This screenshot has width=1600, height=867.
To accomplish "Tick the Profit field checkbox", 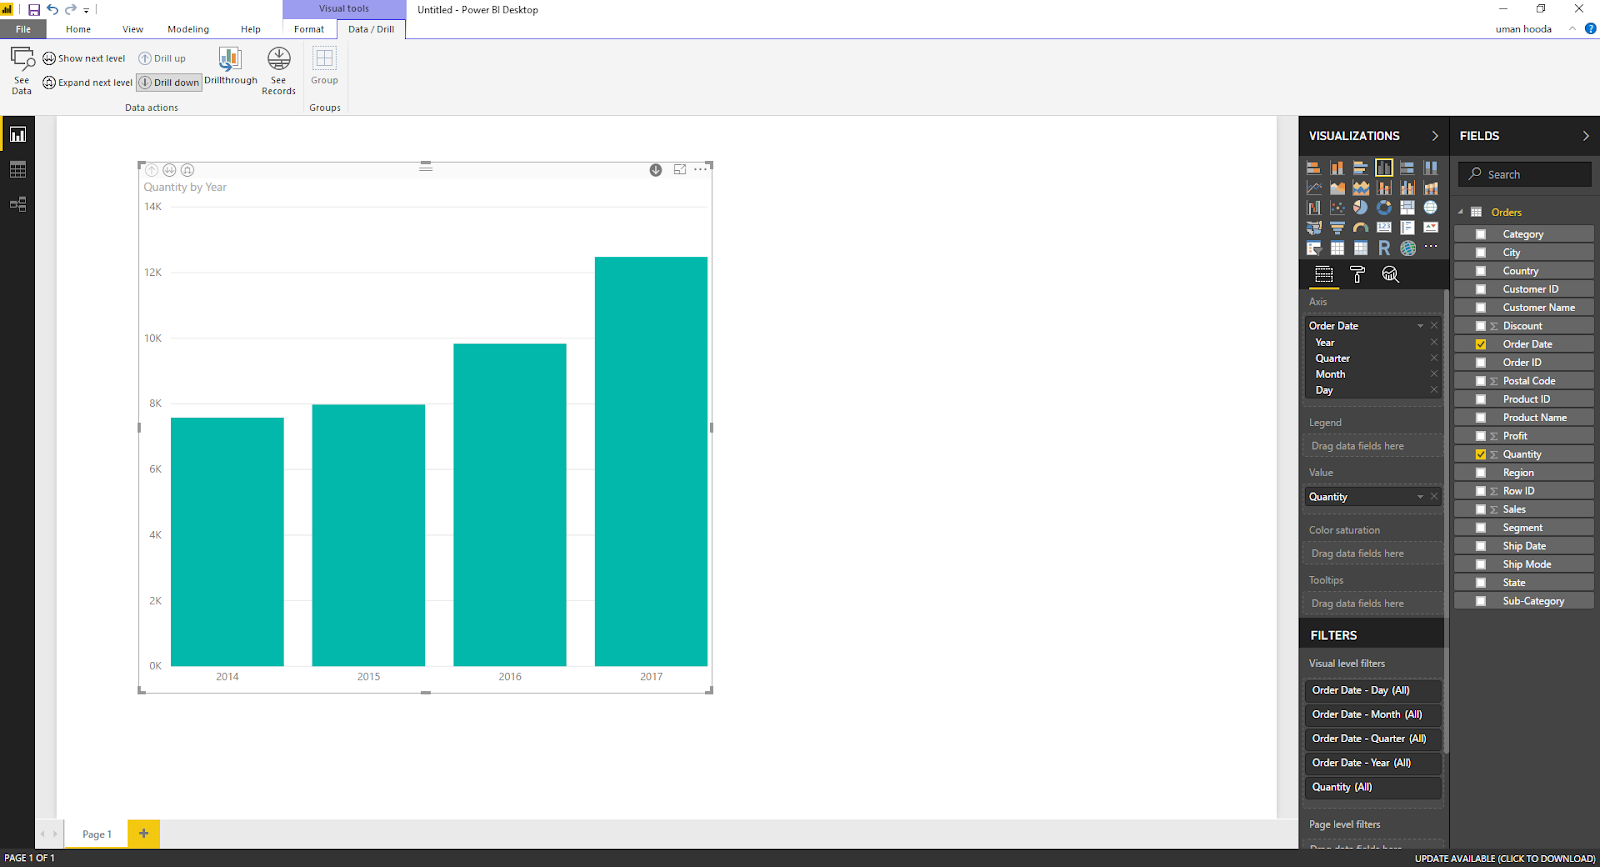I will pos(1481,436).
